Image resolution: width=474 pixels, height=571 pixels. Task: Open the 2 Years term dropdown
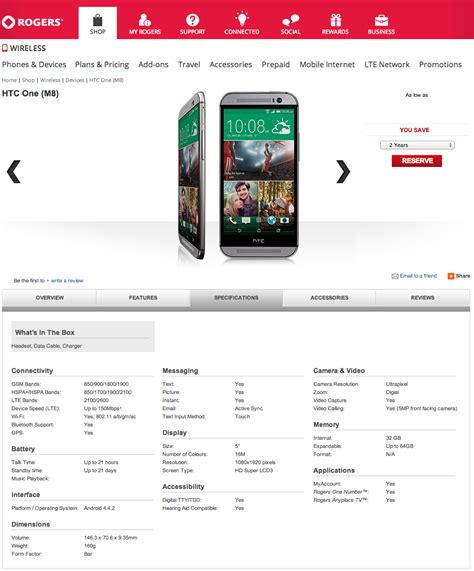point(417,145)
